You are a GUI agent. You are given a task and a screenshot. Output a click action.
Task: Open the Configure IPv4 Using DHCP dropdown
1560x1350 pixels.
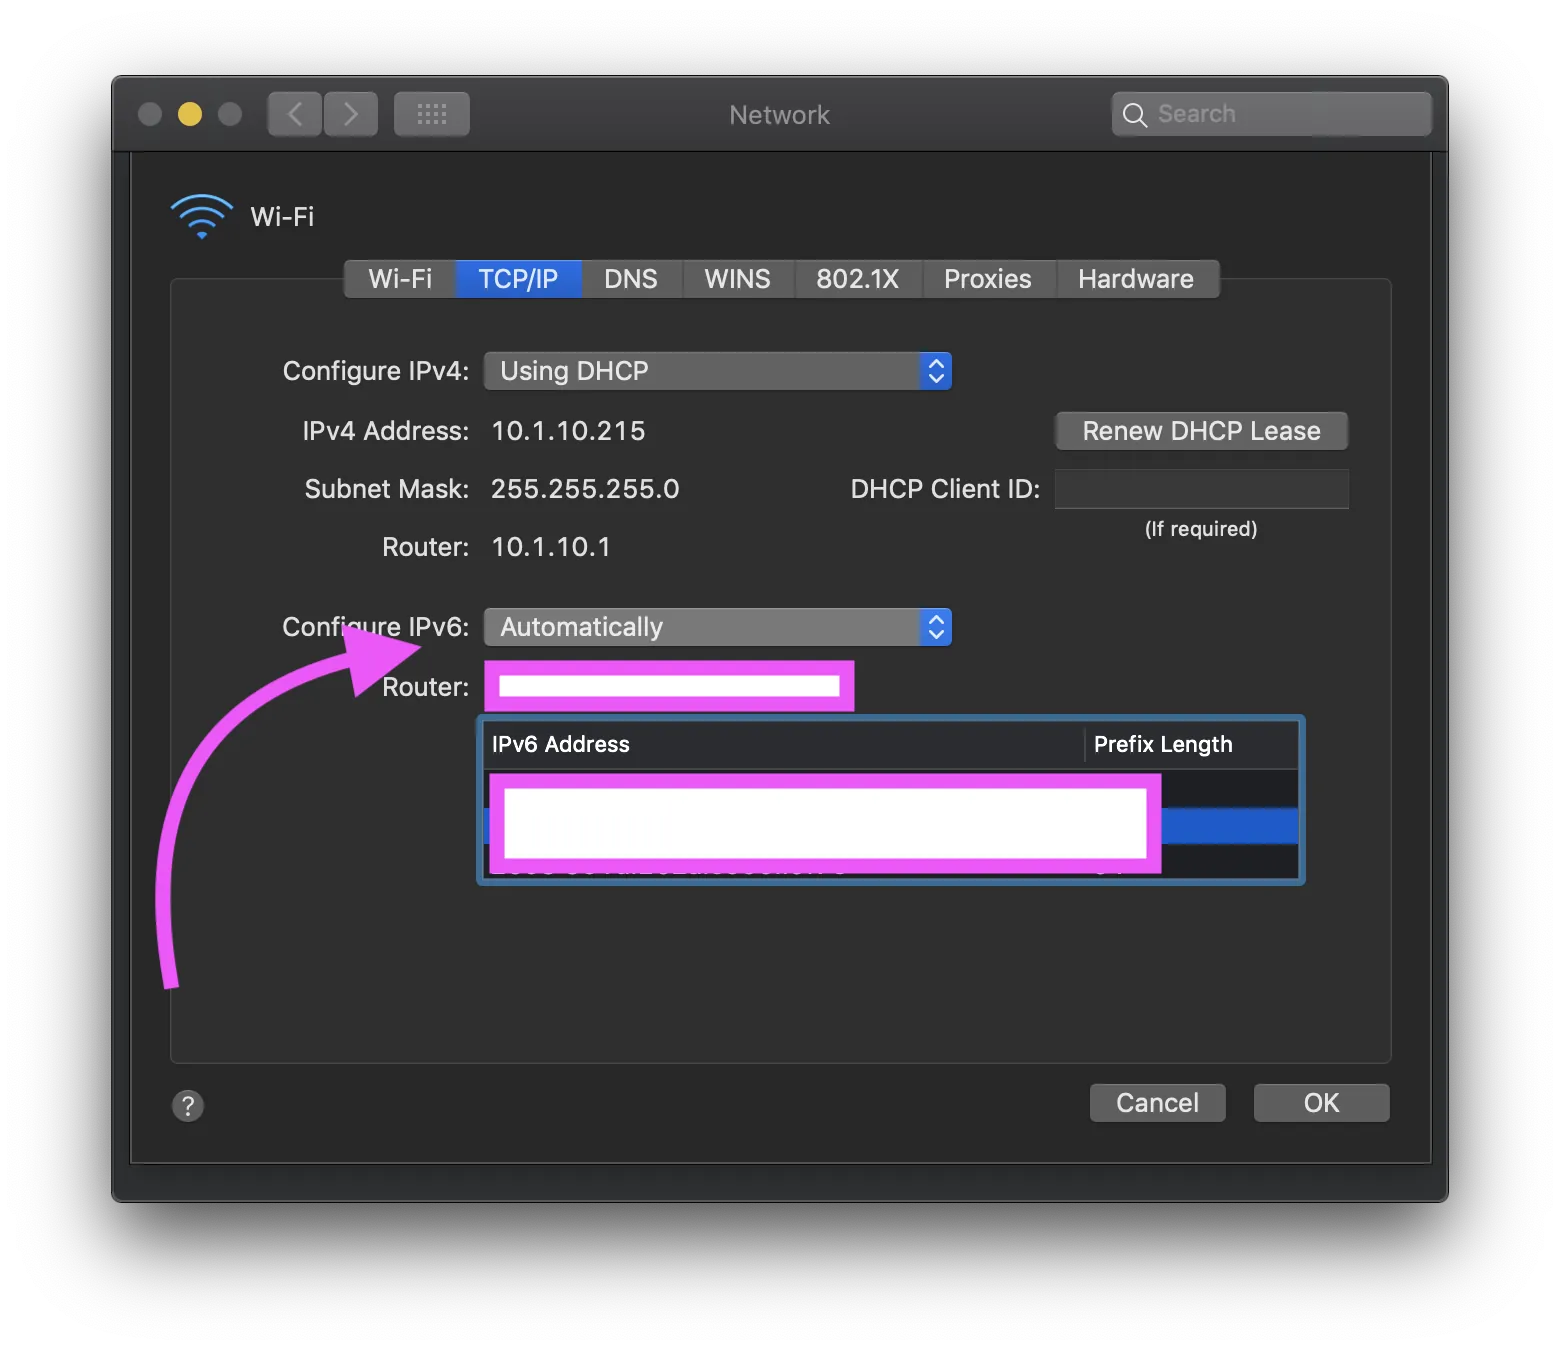[x=718, y=371]
